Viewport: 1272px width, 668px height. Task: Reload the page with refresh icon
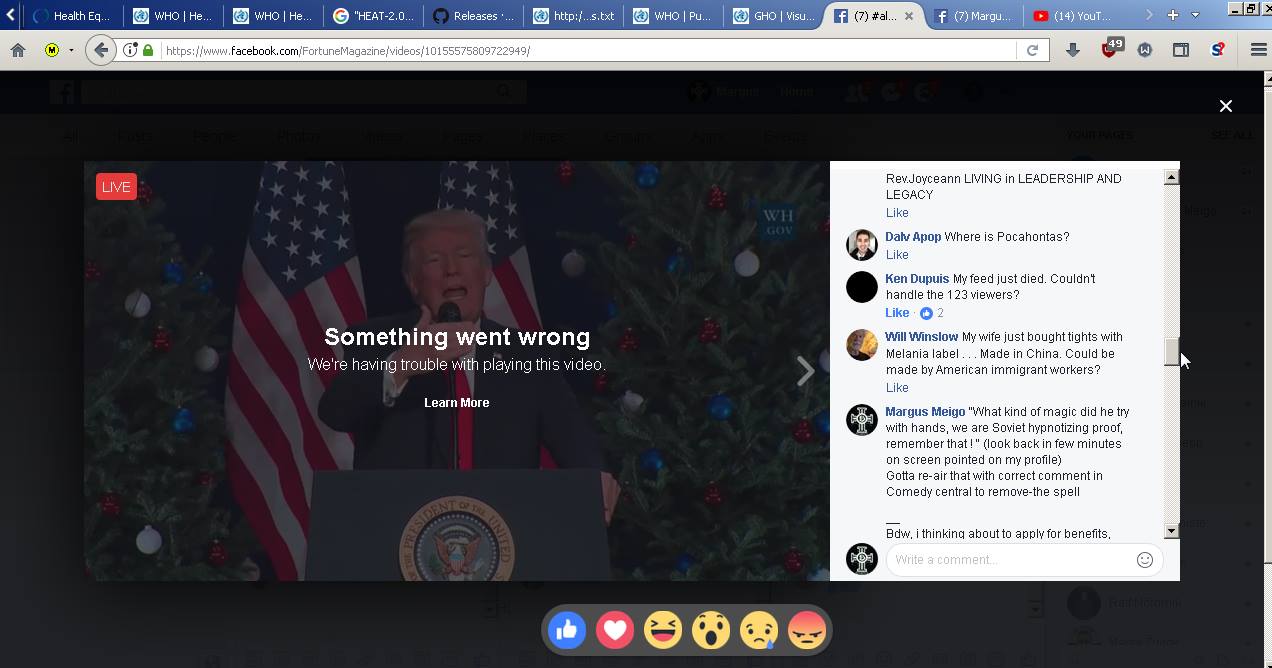click(x=1032, y=50)
